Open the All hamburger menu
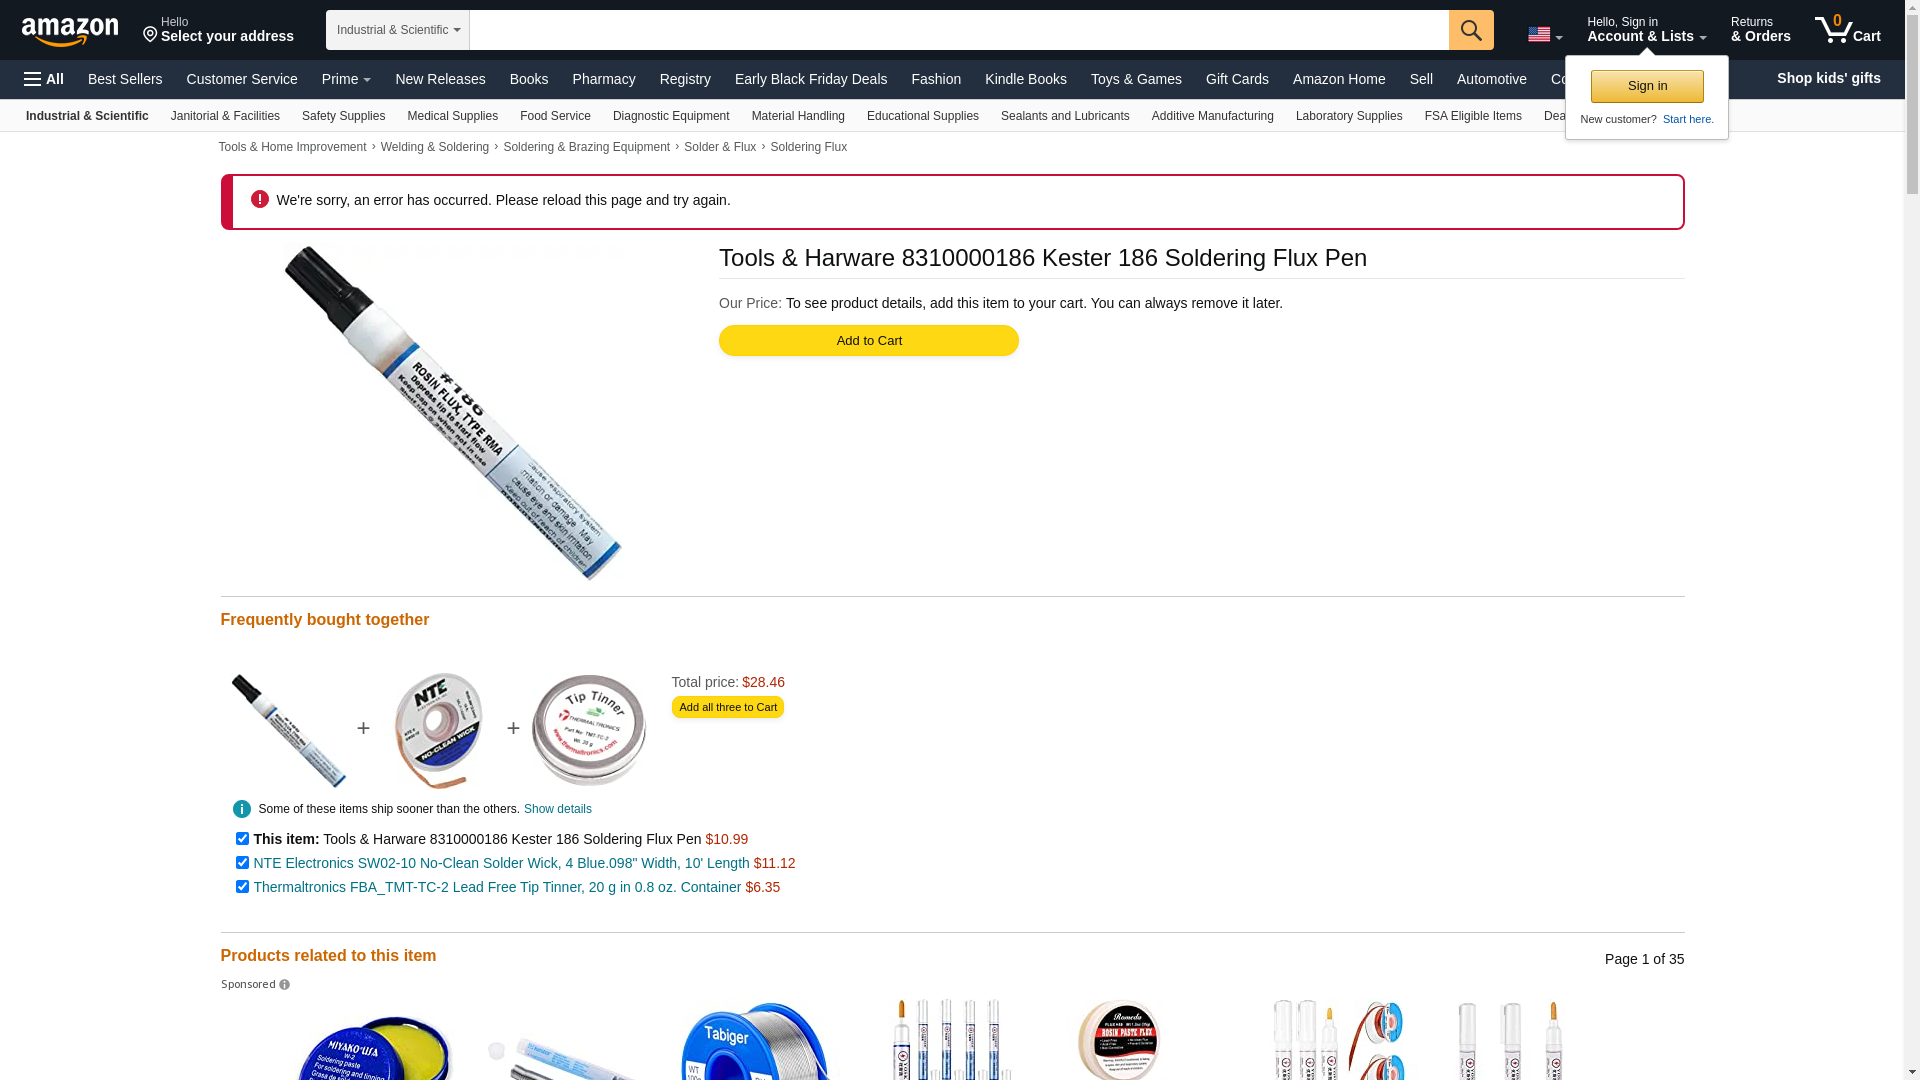 tap(44, 79)
